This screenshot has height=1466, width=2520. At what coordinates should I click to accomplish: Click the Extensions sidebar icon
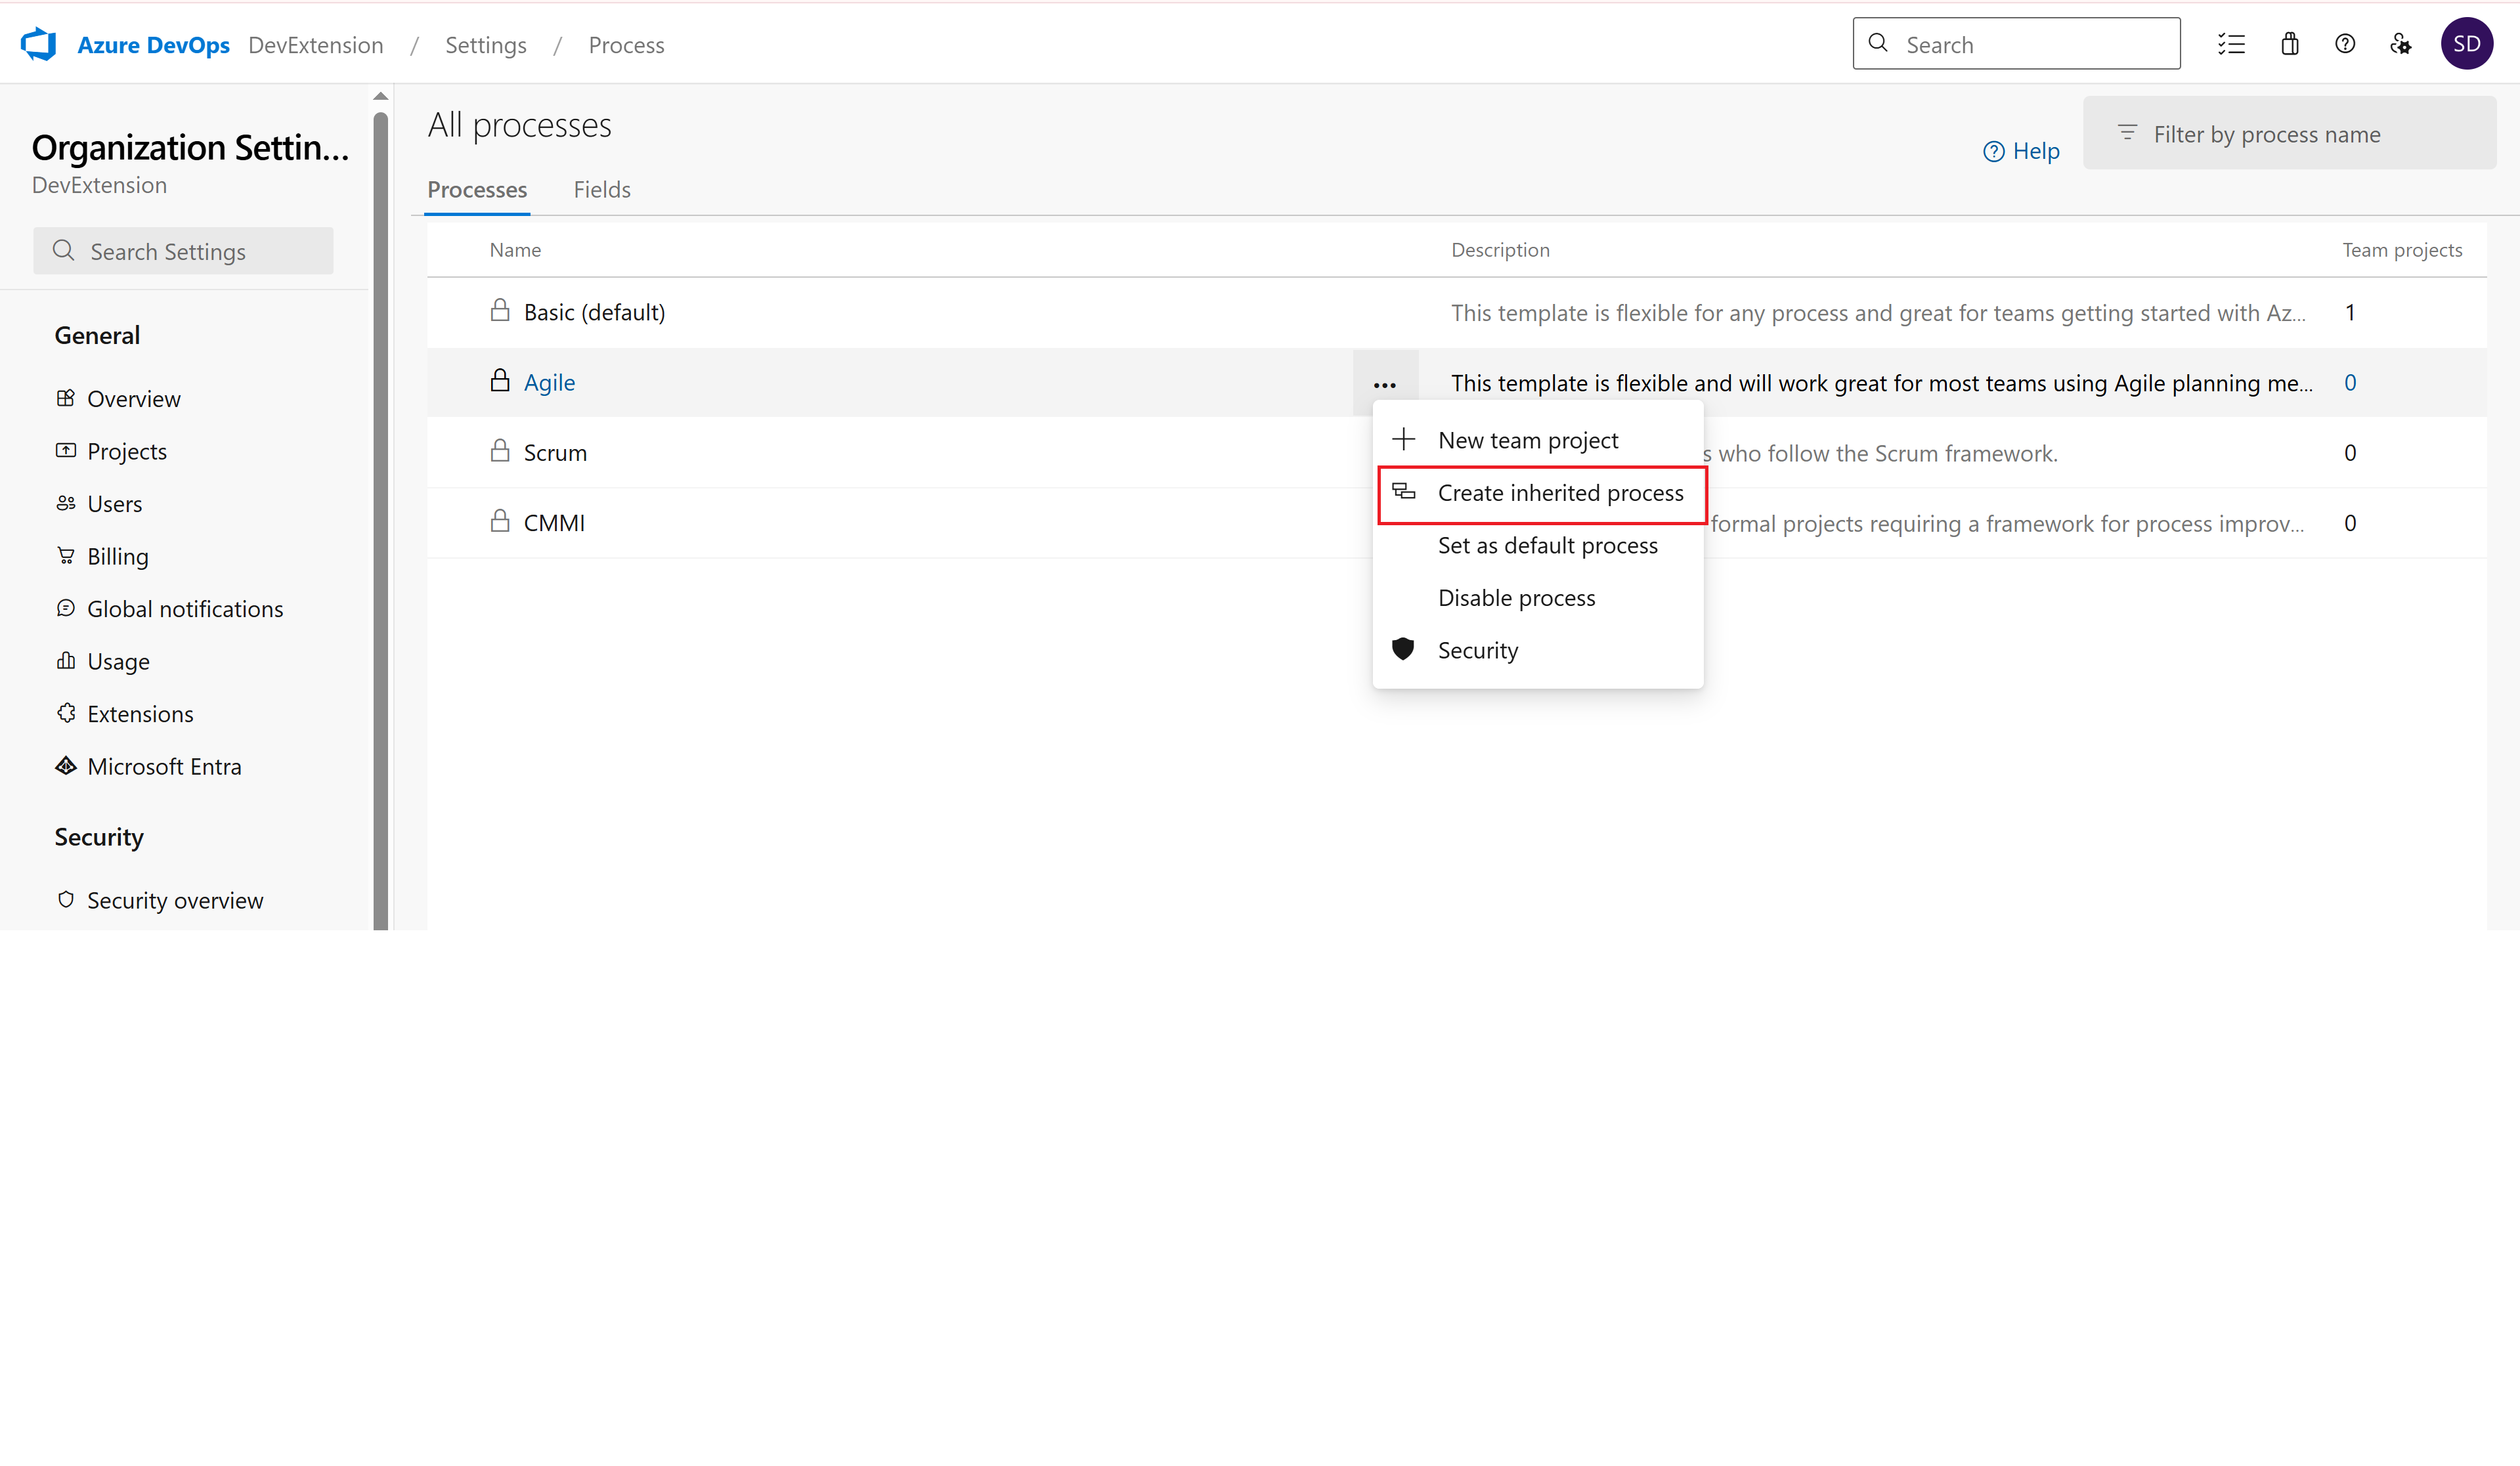click(x=66, y=713)
